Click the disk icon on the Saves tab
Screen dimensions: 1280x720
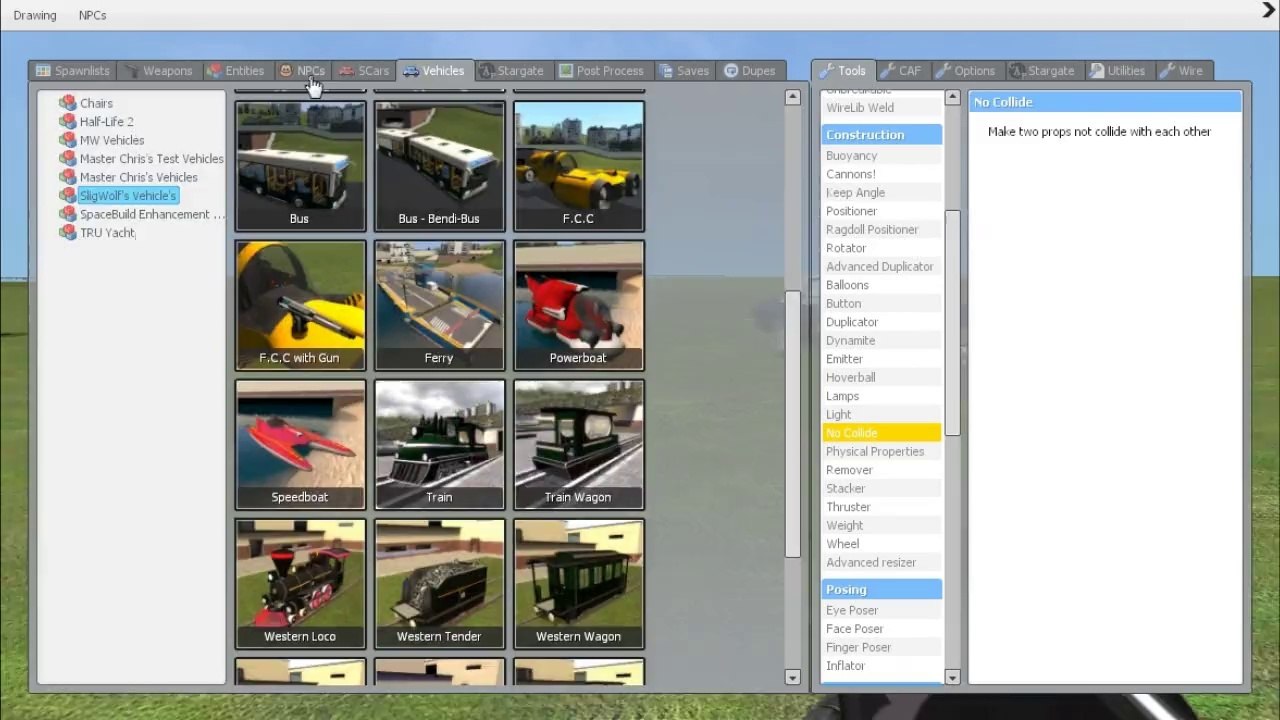coord(665,71)
